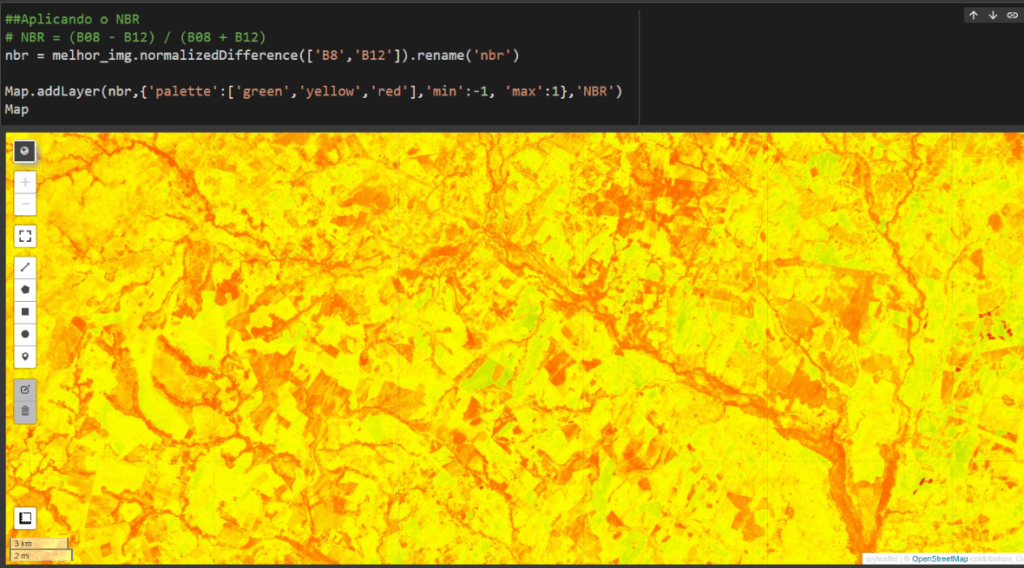Image resolution: width=1024 pixels, height=568 pixels.
Task: Select the place marker tool
Action: pos(25,356)
